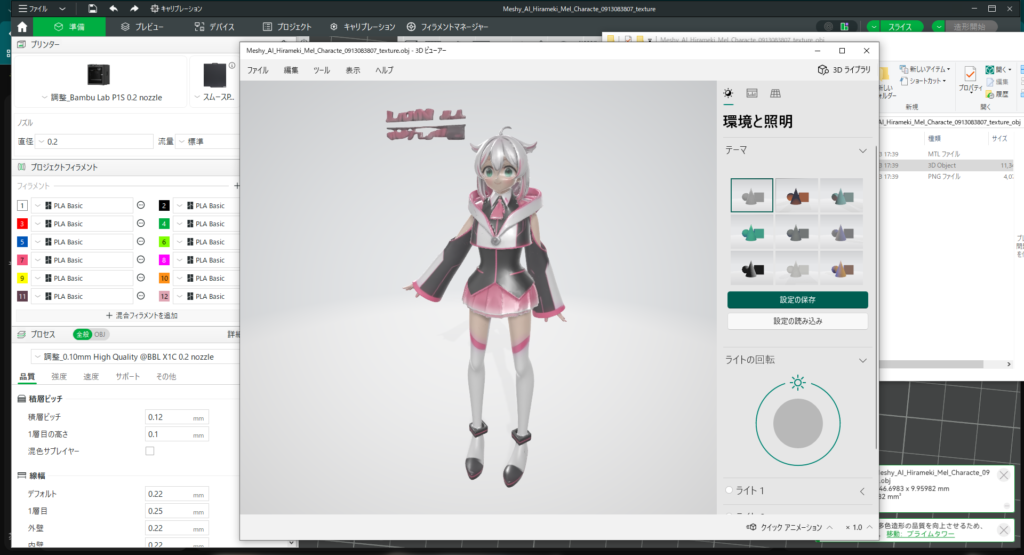Open filament 4 PLA Basic dropdown
This screenshot has width=1024, height=555.
click(x=207, y=224)
